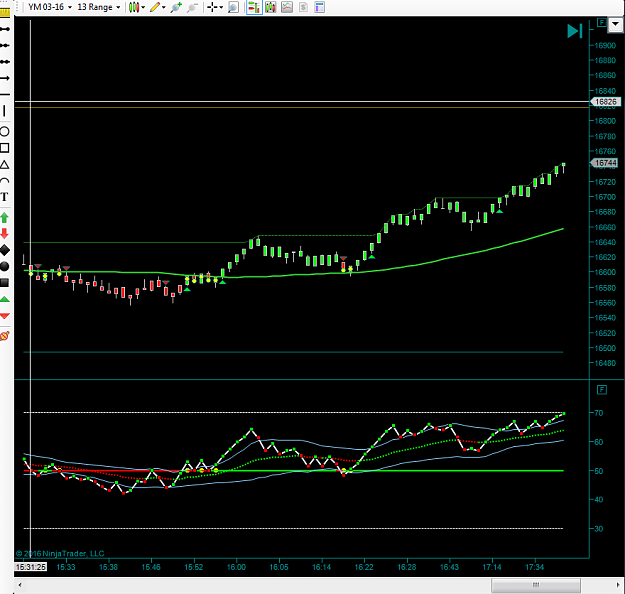Click the 17:34 time axis label
This screenshot has height=594, width=625.
tap(535, 566)
